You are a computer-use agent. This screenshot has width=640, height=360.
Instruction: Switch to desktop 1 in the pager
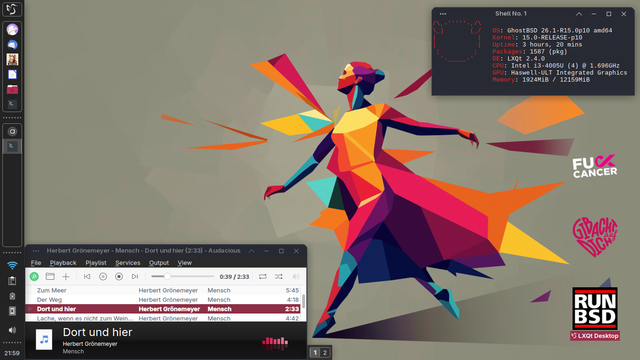pyautogui.click(x=315, y=353)
